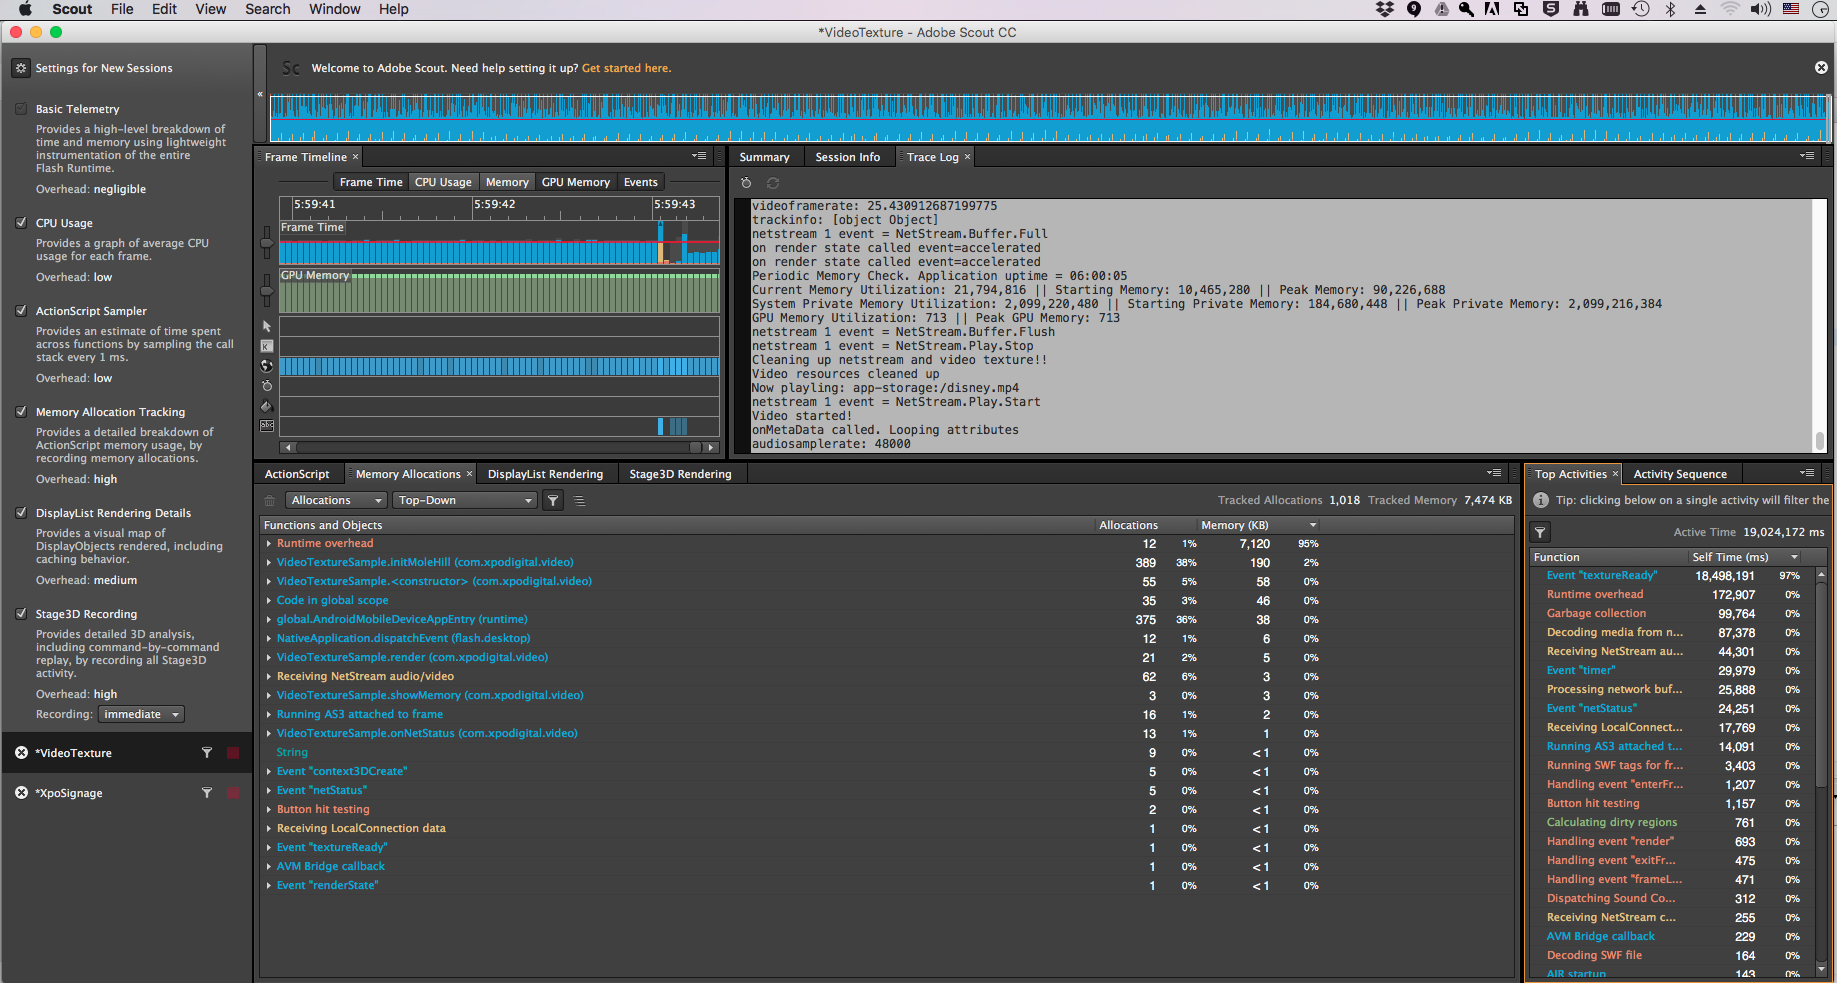Click the 'Get started here' link
This screenshot has width=1837, height=983.
tap(625, 67)
